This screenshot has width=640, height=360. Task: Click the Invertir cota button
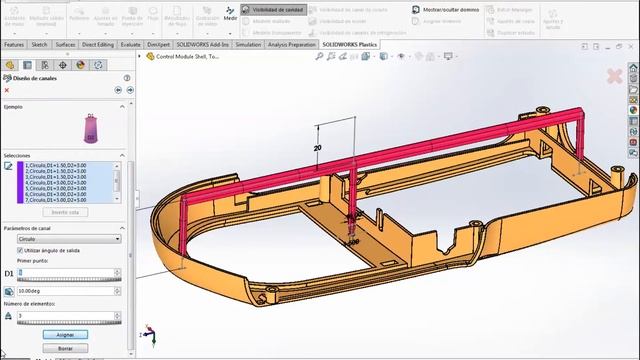(65, 212)
